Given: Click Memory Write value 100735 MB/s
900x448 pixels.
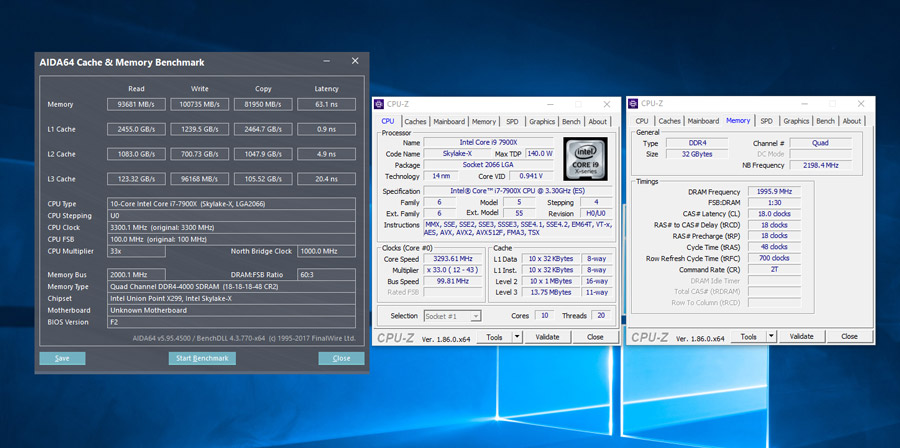Looking at the screenshot, I should point(200,104).
